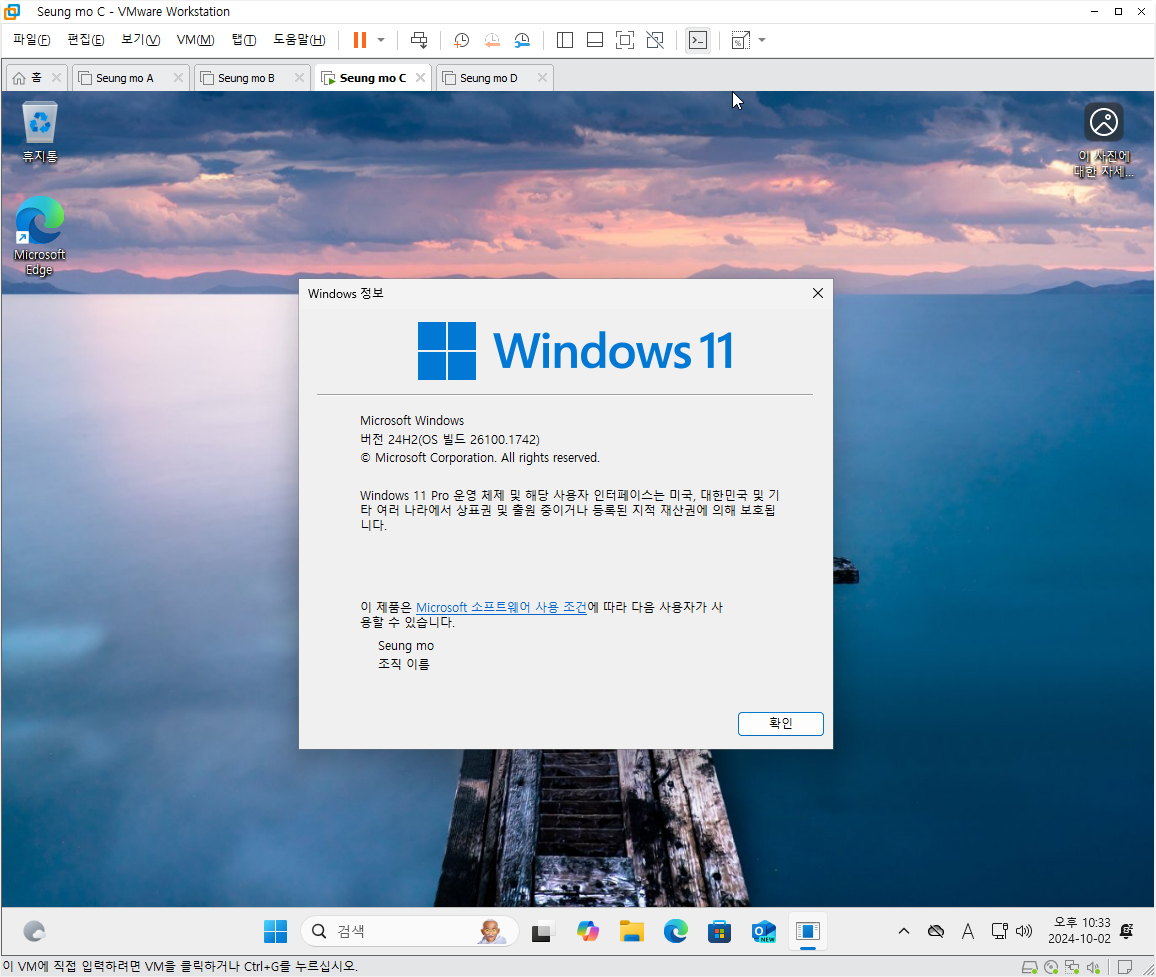Launch Copilot from the guest taskbar
The height and width of the screenshot is (977, 1156).
588,931
